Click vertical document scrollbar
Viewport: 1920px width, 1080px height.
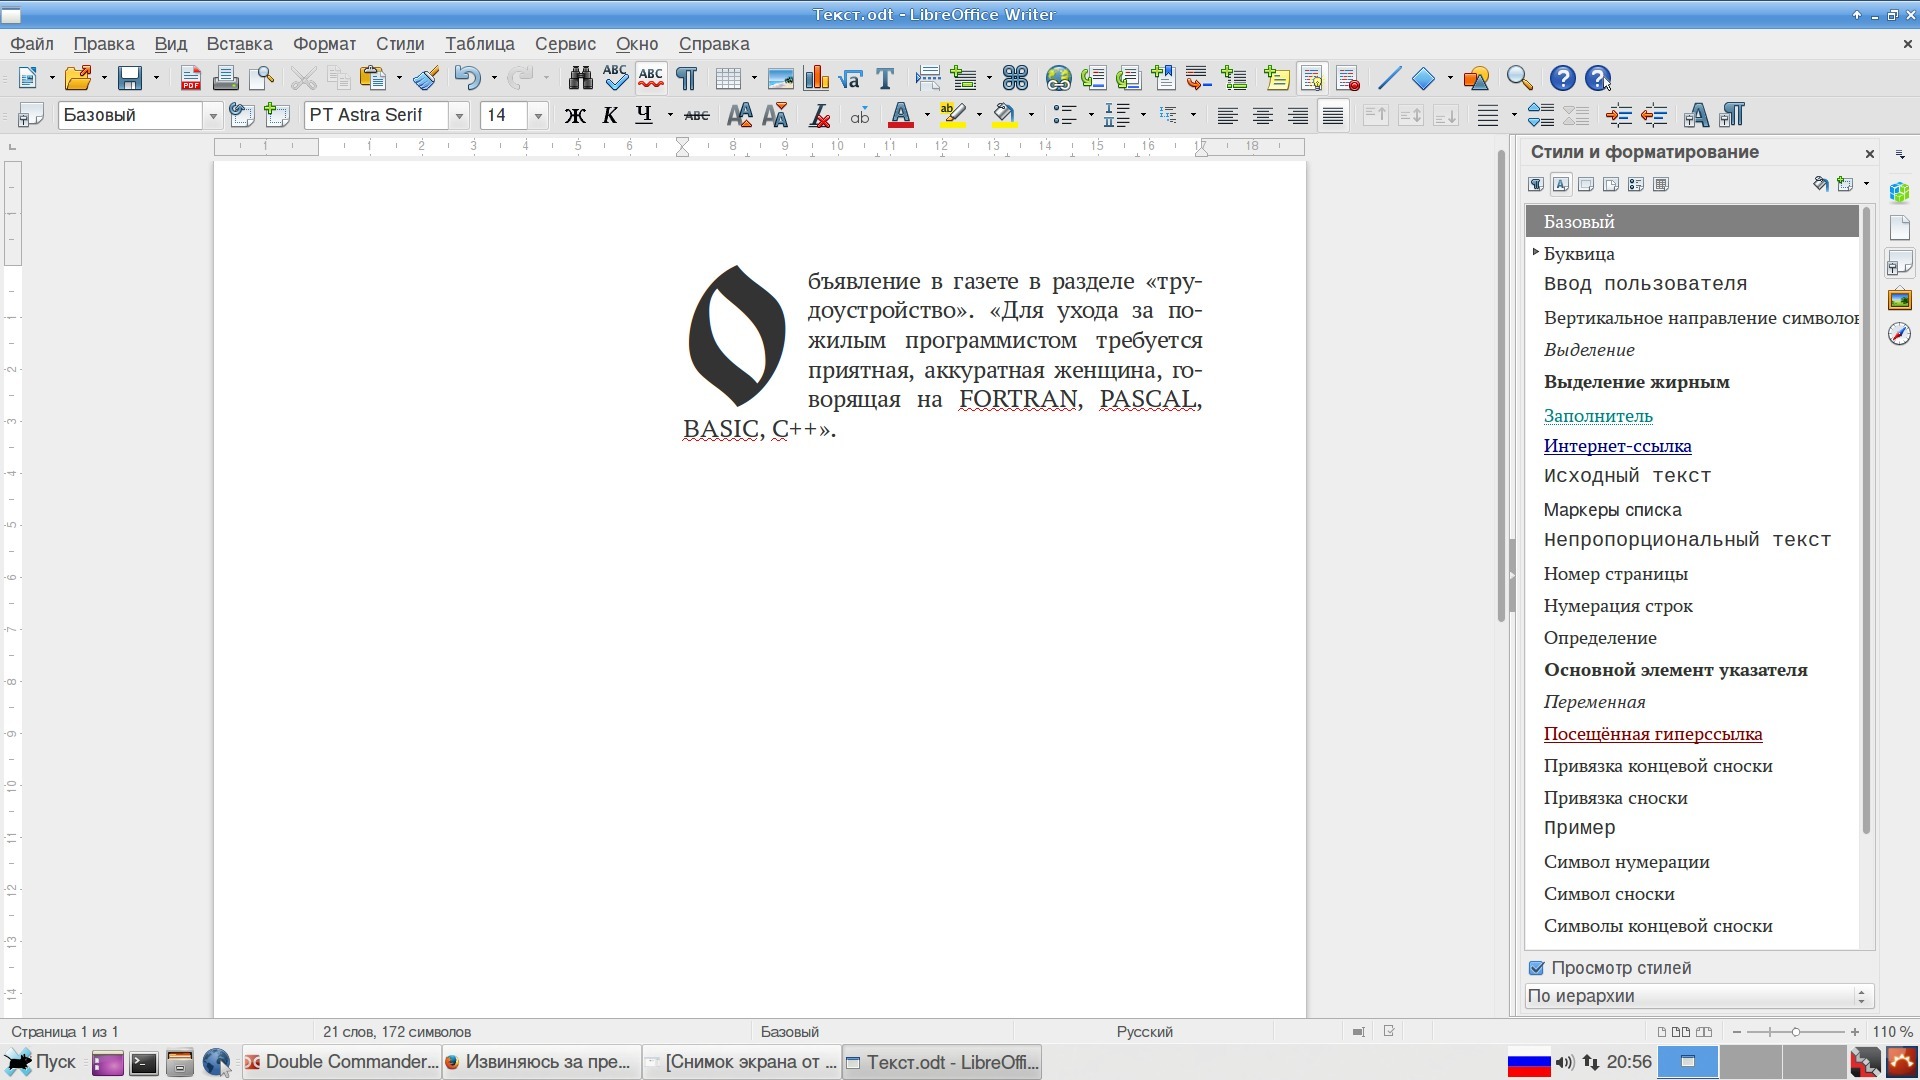click(1501, 386)
